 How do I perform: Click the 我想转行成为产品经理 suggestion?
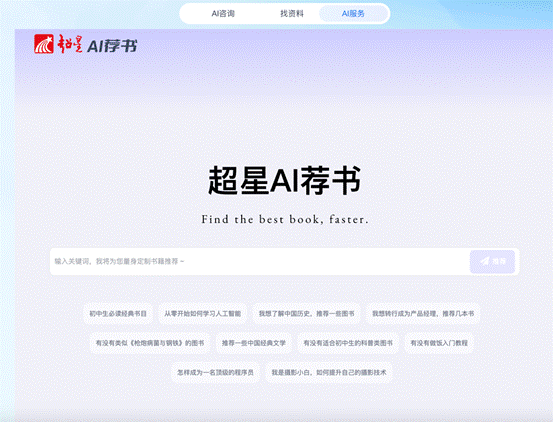423,313
